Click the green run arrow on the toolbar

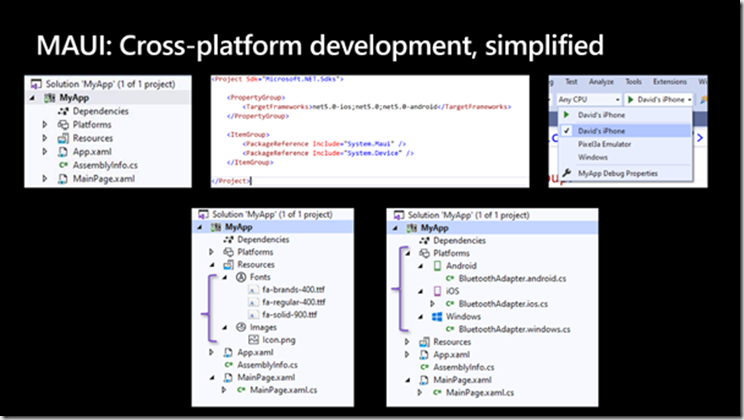click(x=631, y=100)
